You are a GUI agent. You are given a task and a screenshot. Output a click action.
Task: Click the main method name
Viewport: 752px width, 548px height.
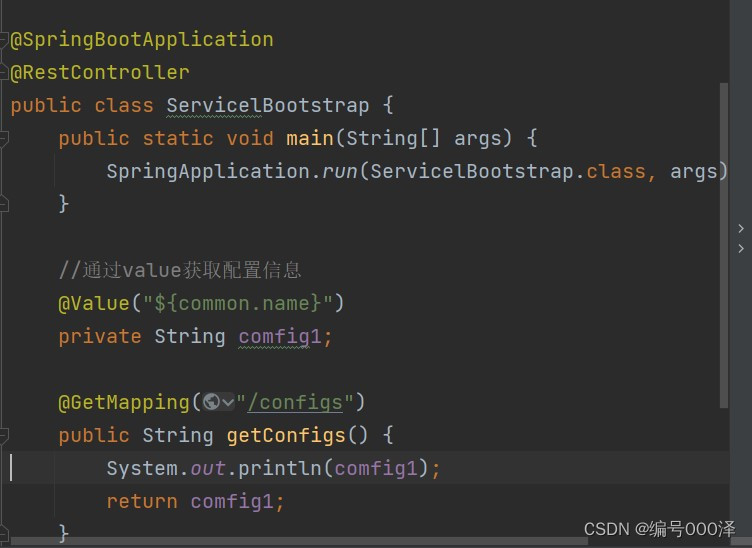coord(310,139)
